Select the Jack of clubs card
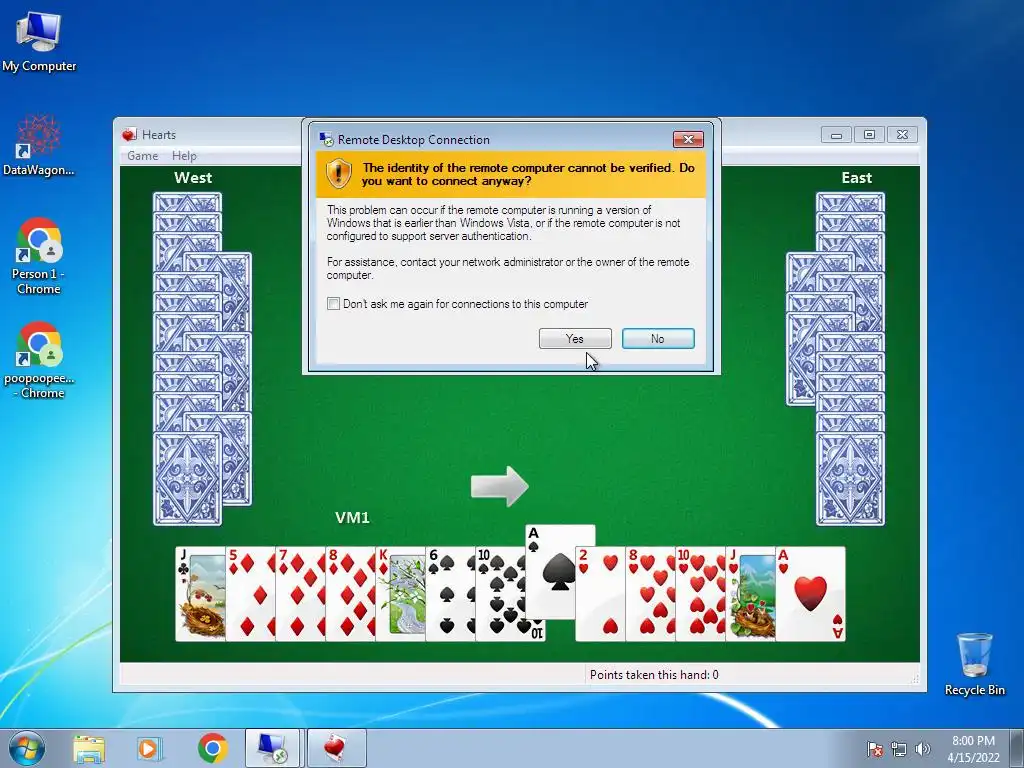This screenshot has height=768, width=1024. [200, 594]
